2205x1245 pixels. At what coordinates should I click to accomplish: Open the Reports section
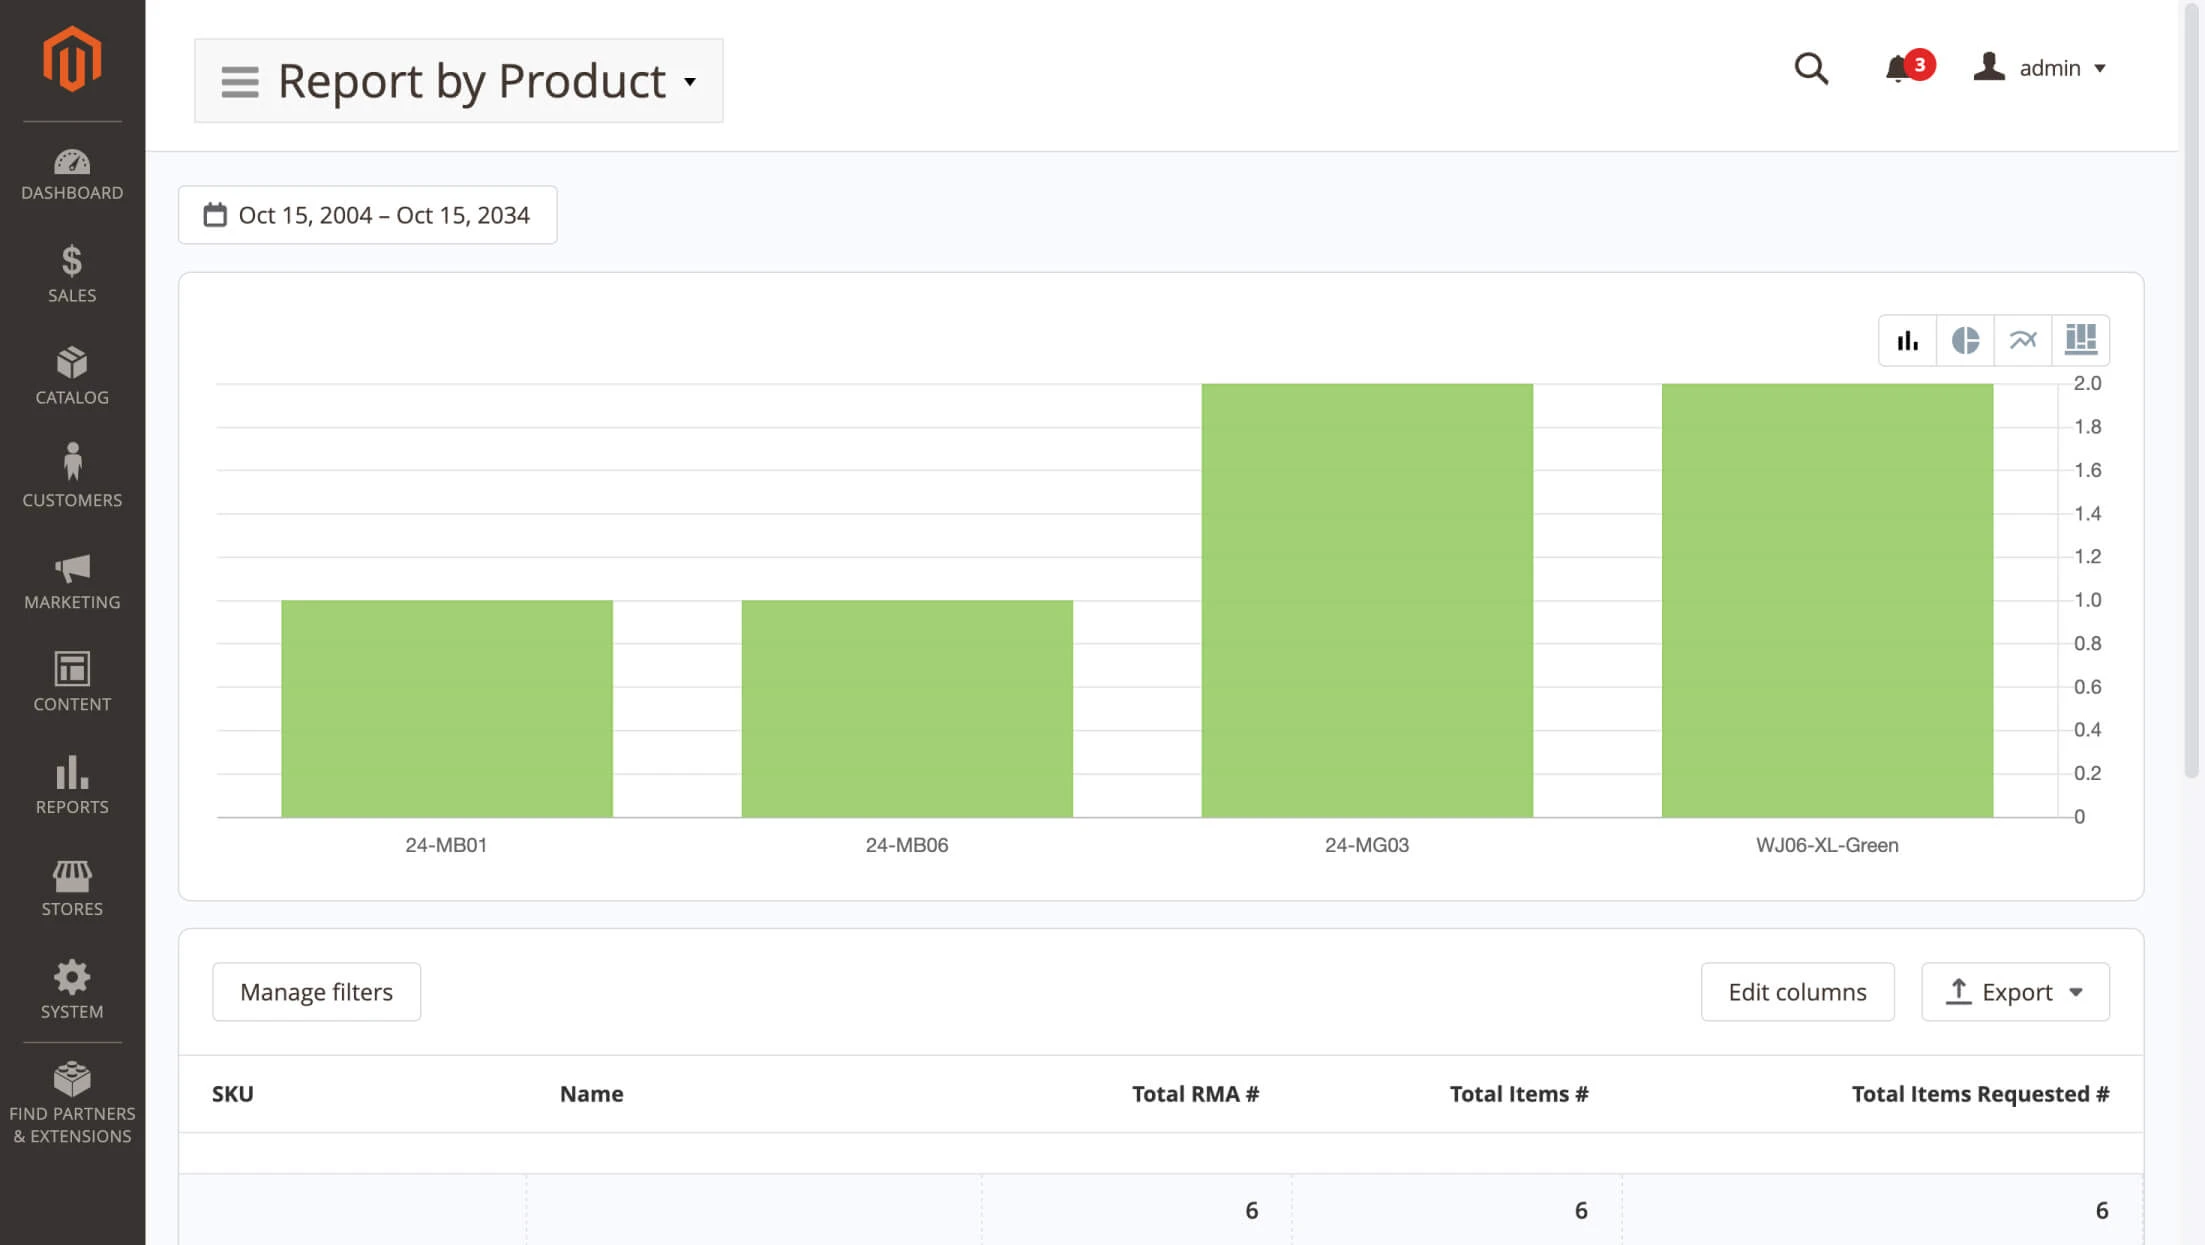(x=71, y=783)
